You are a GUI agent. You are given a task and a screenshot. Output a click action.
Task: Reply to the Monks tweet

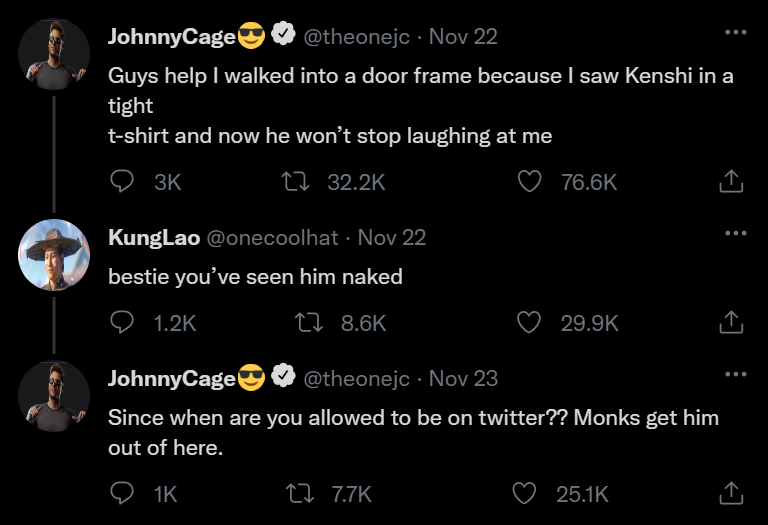pos(121,493)
